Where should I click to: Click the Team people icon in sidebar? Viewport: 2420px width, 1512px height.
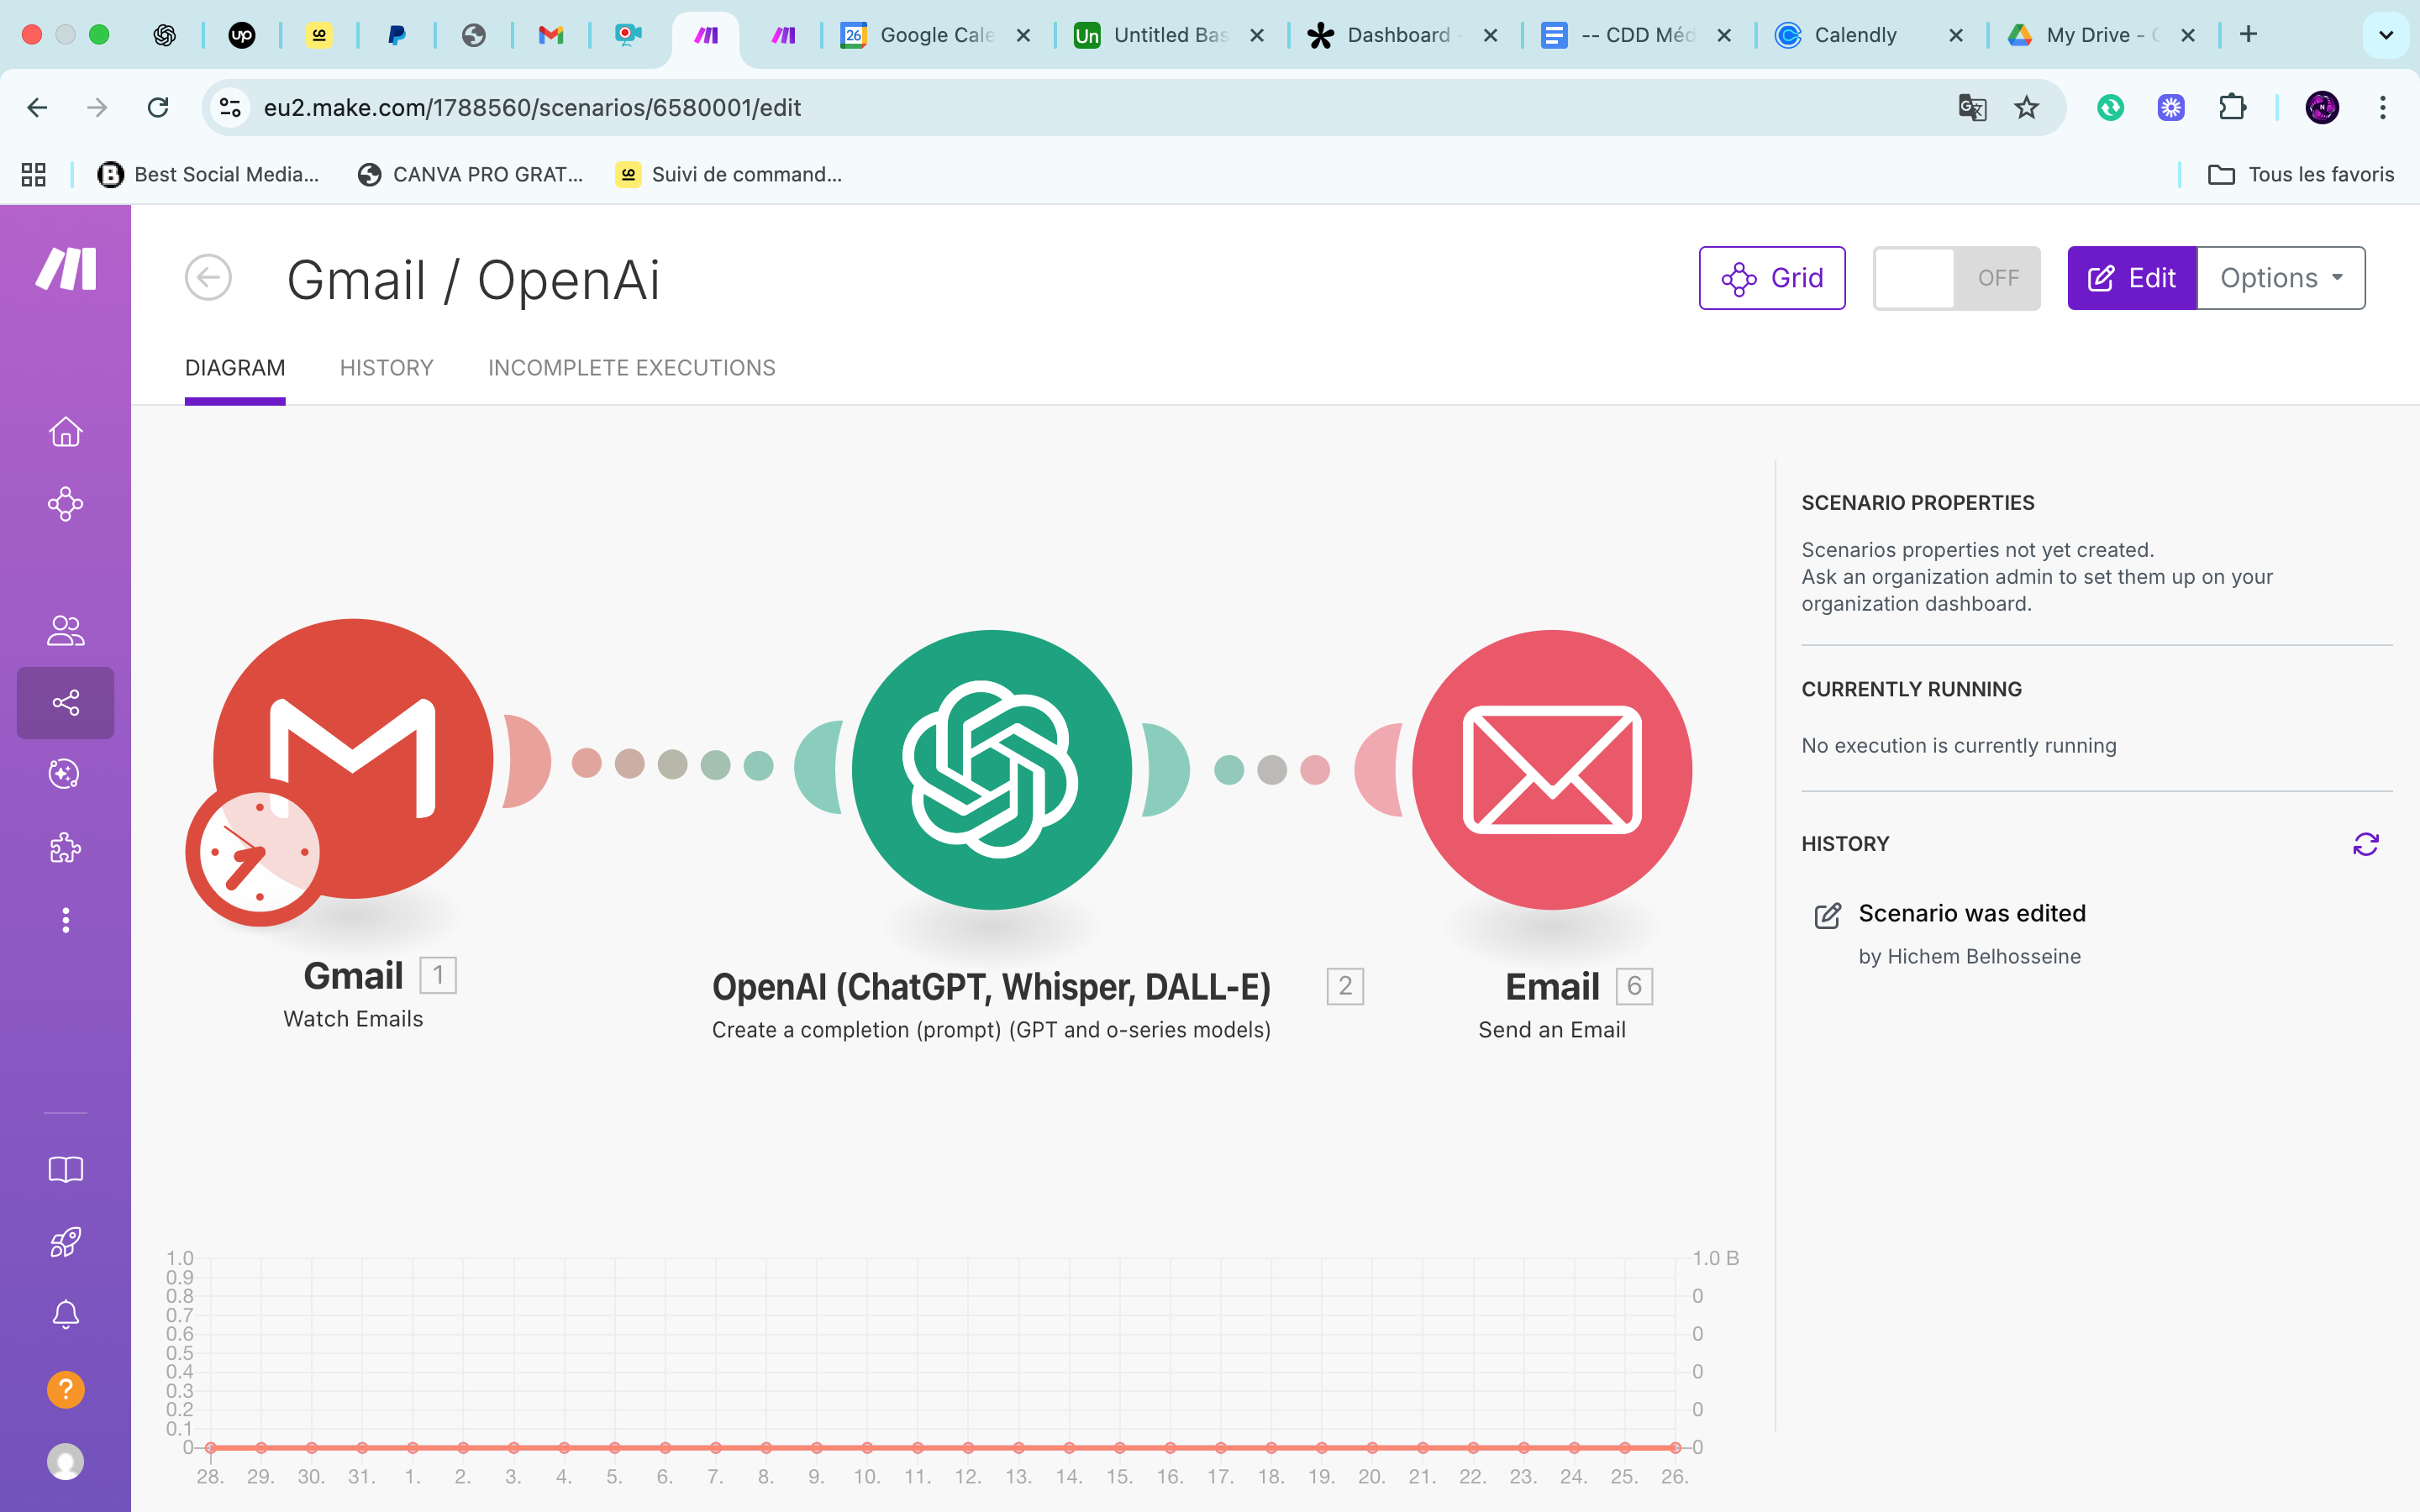pyautogui.click(x=65, y=630)
